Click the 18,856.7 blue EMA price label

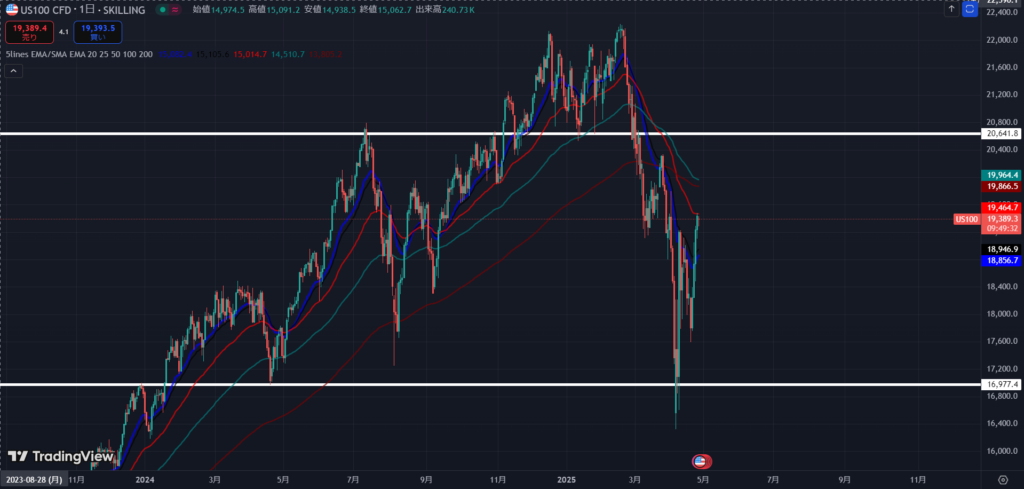[x=1000, y=260]
